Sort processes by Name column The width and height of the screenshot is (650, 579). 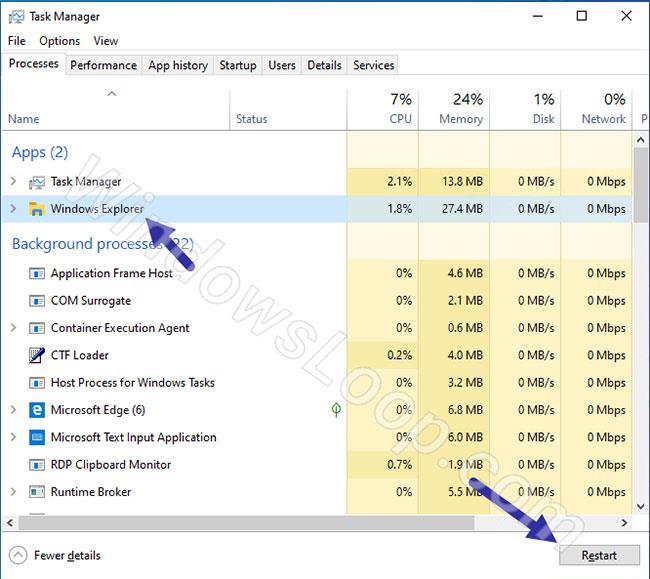coord(115,110)
